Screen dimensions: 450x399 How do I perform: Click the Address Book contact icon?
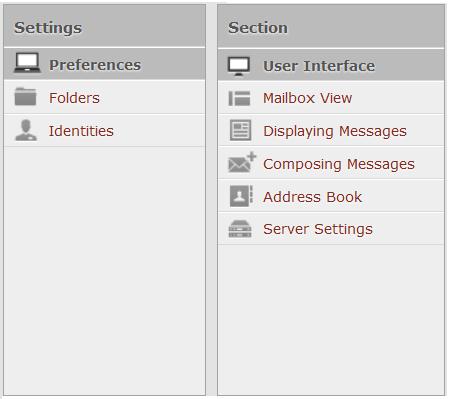tap(241, 196)
